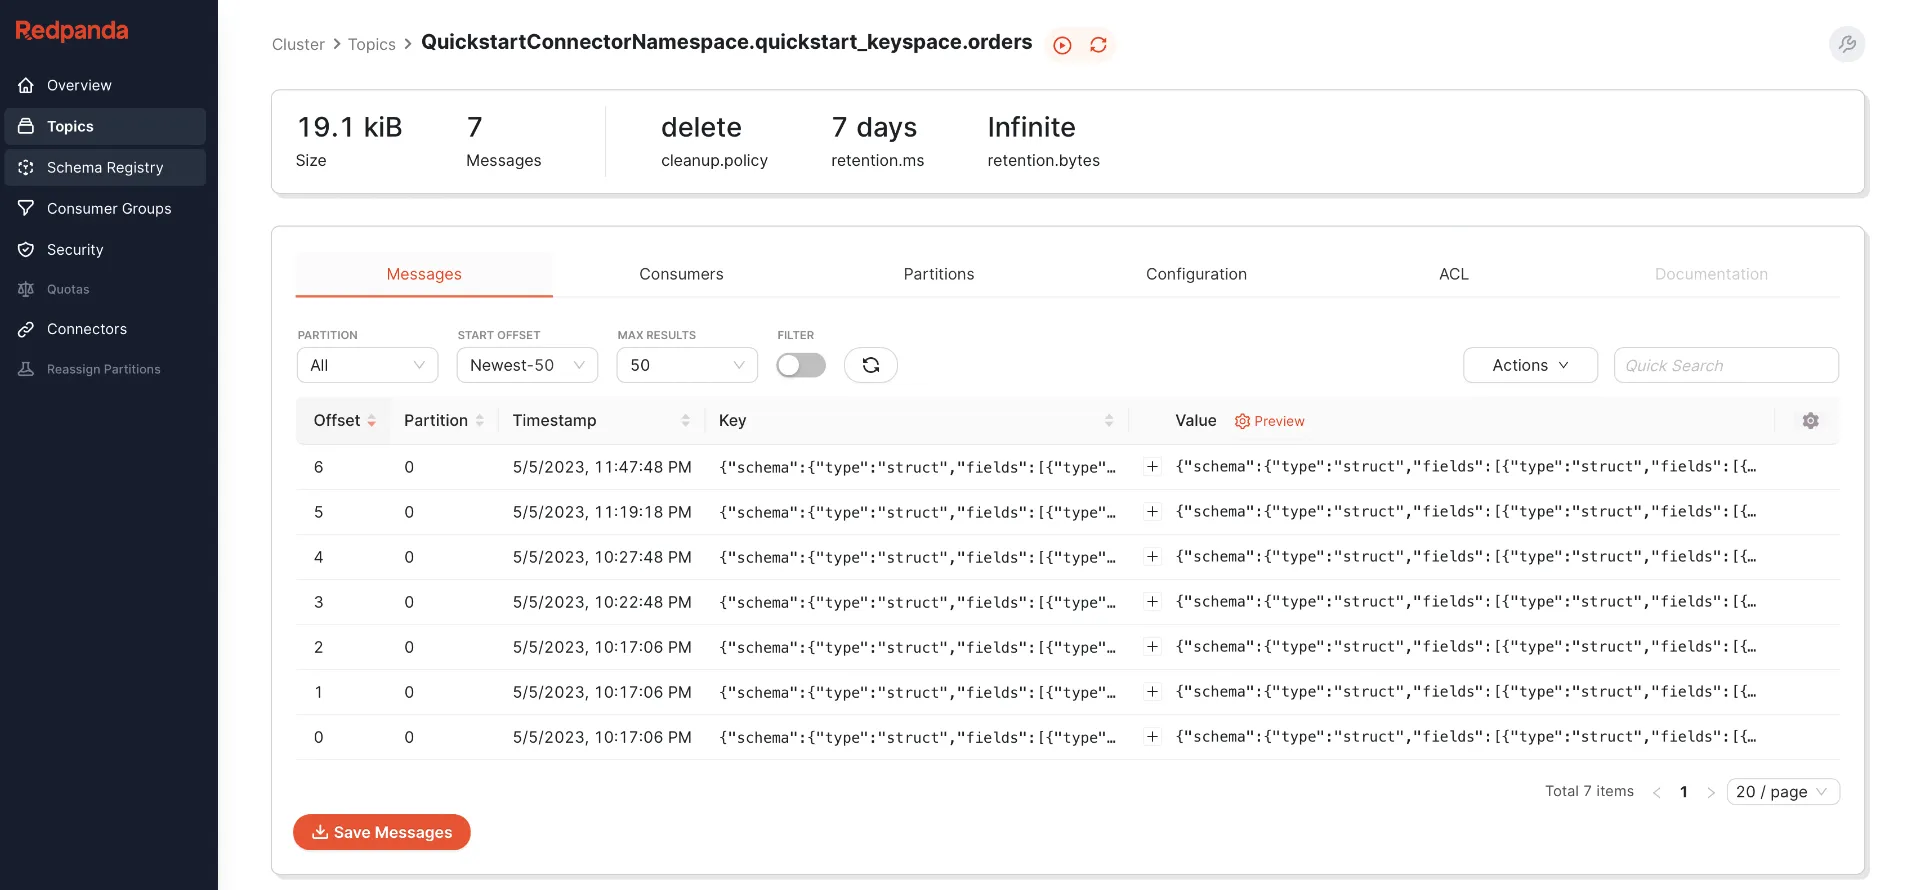Focus the Quick Search field

pyautogui.click(x=1726, y=365)
